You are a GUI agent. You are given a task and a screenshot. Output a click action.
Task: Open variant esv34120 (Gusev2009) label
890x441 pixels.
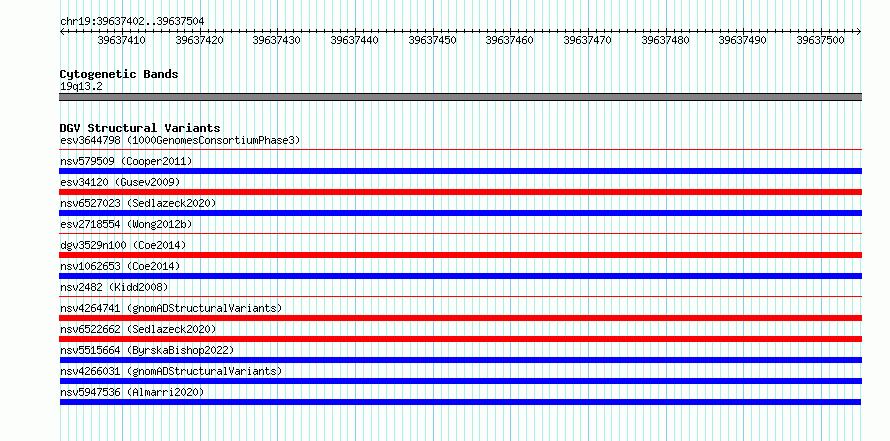tap(120, 182)
